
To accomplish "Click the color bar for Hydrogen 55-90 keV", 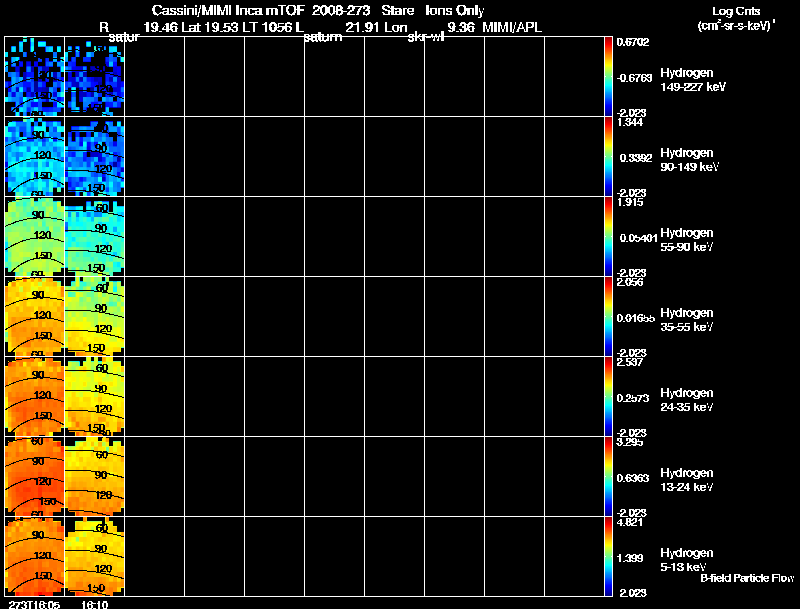I will 608,237.
